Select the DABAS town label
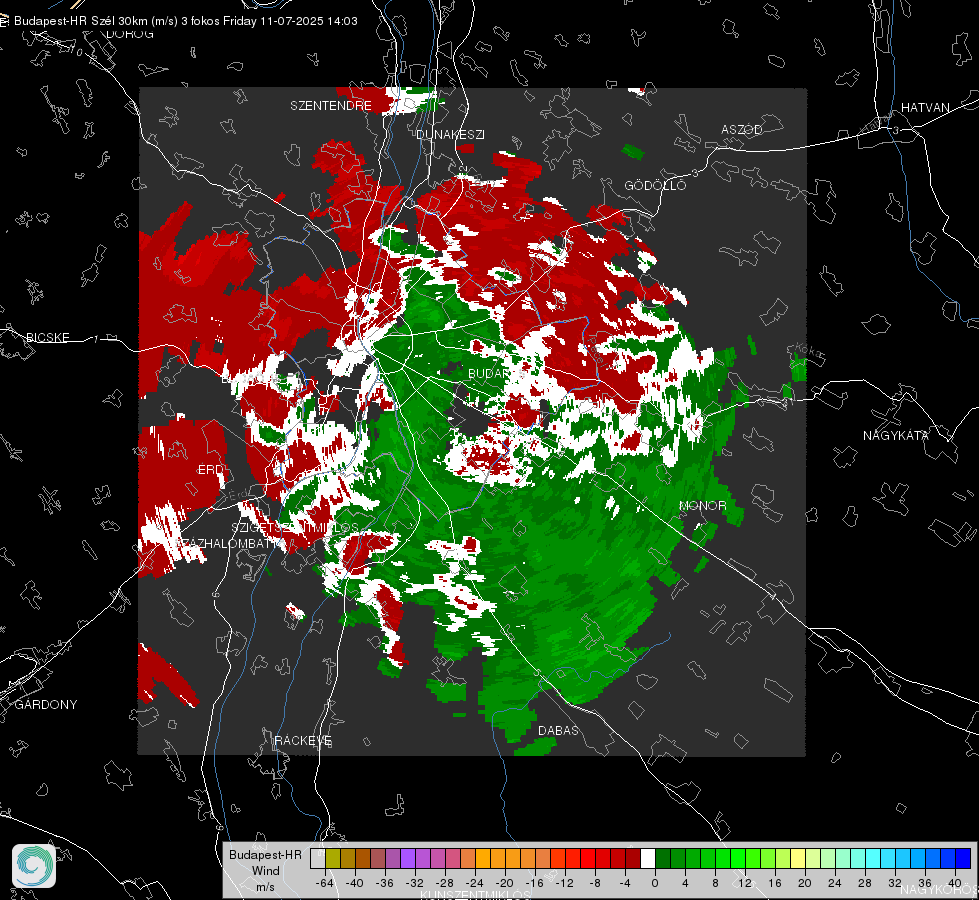This screenshot has height=900, width=979. point(558,730)
